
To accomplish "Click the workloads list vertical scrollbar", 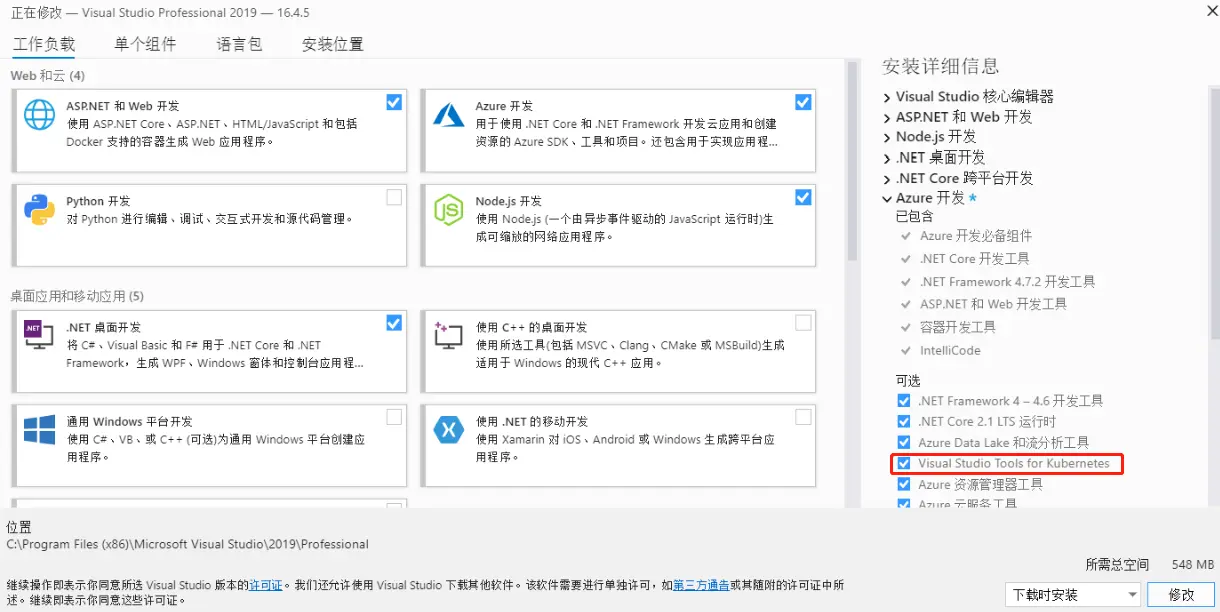I will point(852,160).
